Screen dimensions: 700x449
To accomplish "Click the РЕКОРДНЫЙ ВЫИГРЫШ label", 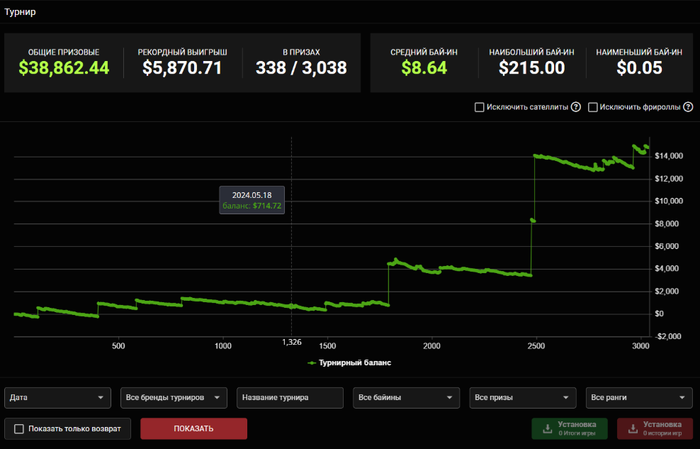I will 183,52.
